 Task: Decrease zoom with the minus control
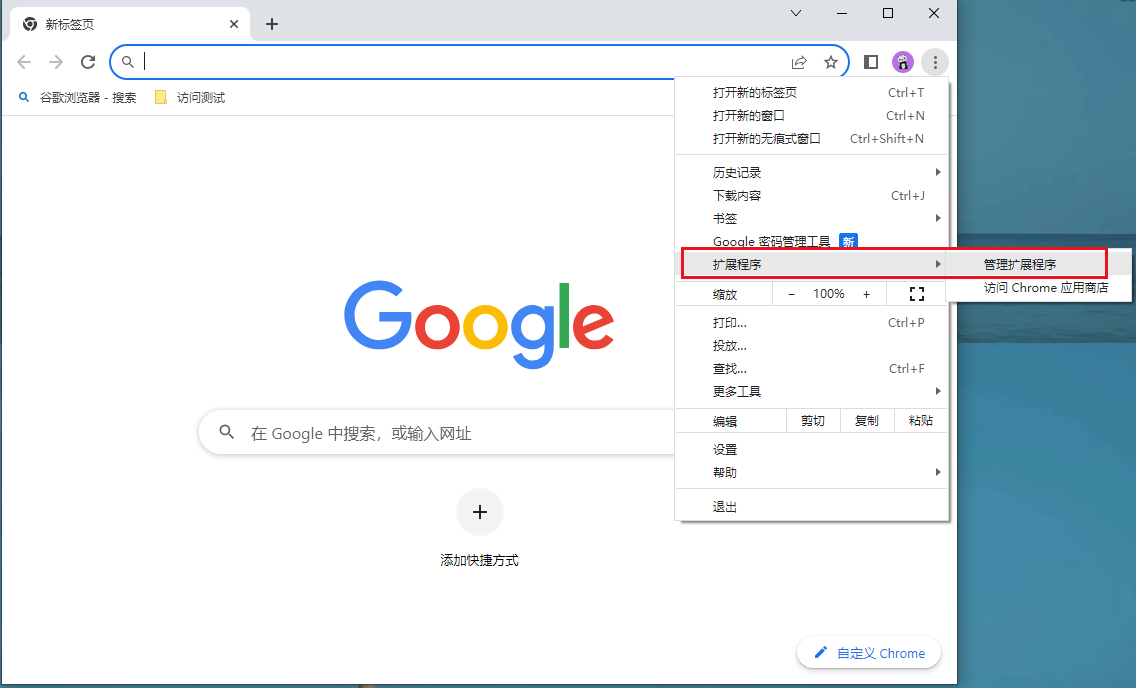click(x=791, y=293)
